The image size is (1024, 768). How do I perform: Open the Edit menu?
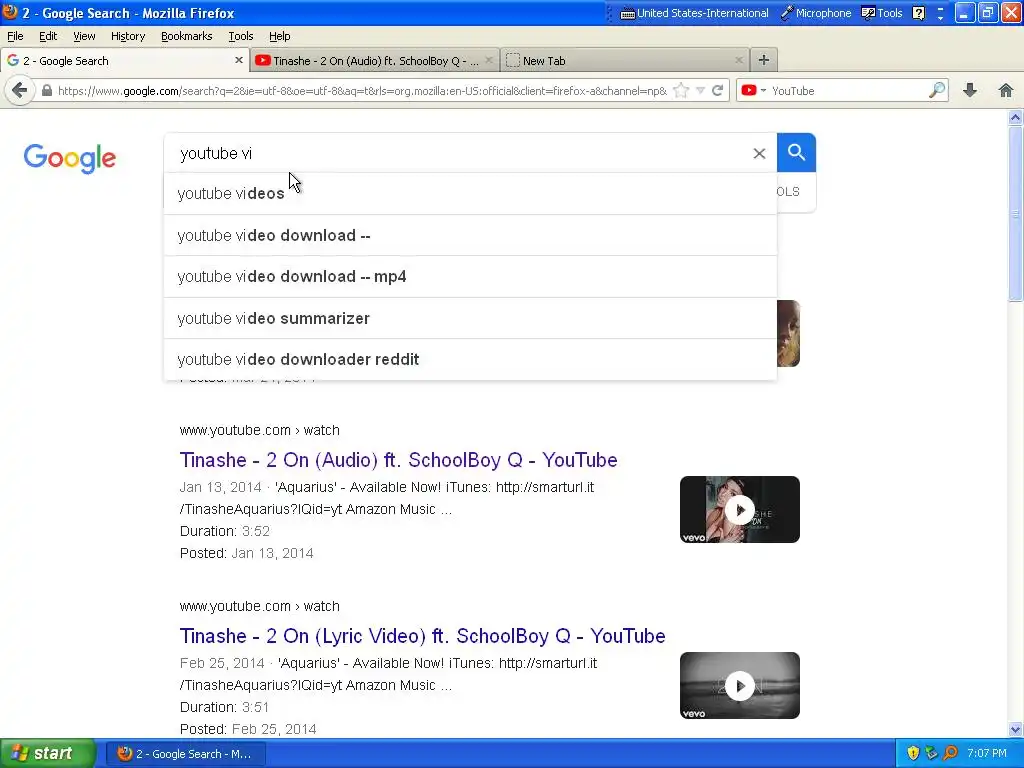click(x=48, y=36)
